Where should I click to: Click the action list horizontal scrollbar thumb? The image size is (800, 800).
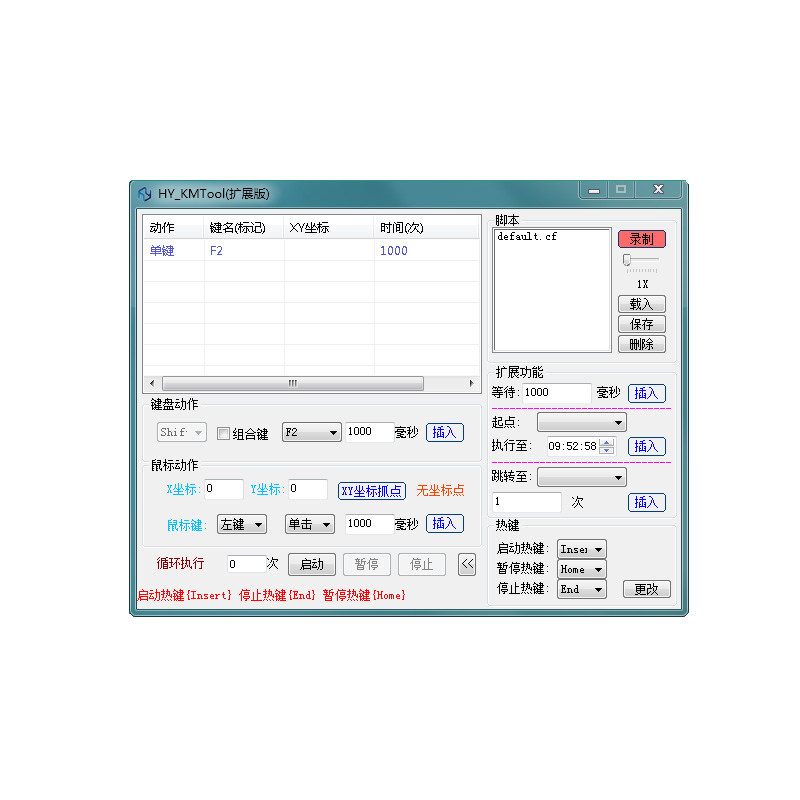tap(293, 383)
